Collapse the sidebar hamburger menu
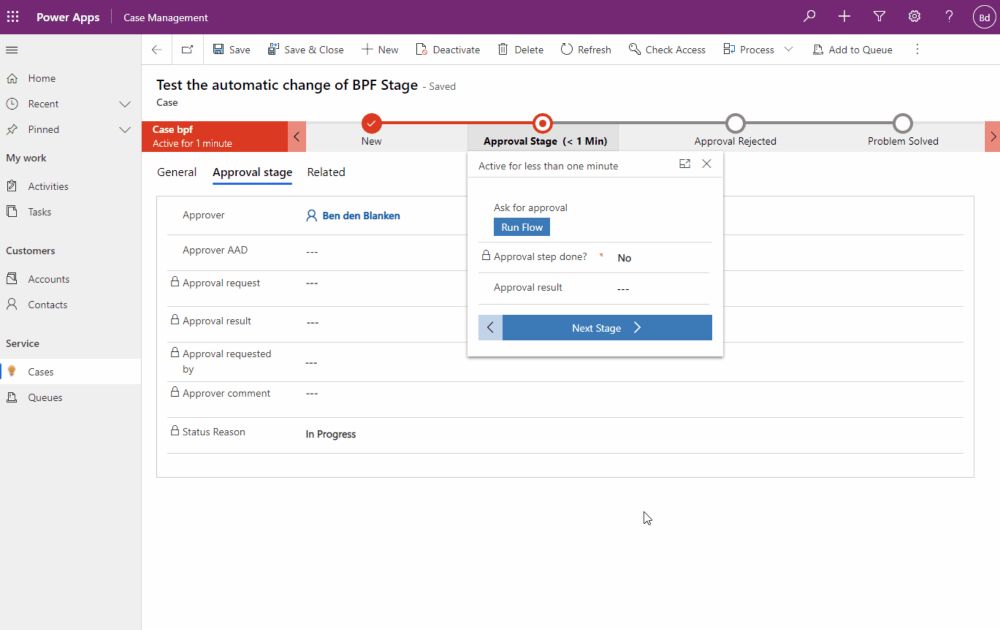 pyautogui.click(x=11, y=50)
